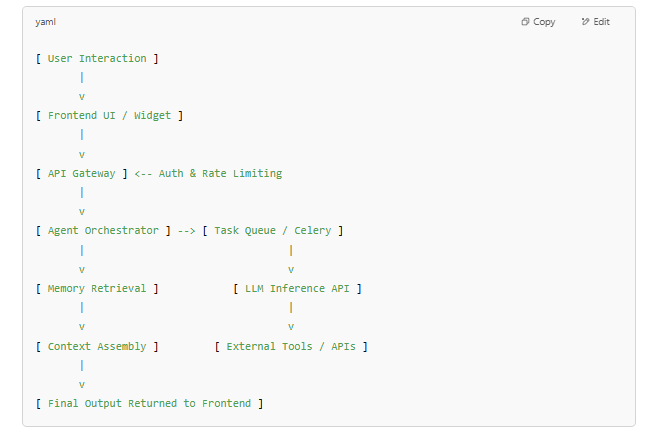Screen dimensions: 661x435
Task: Select the Frontend UI / Widget line
Action: (109, 115)
